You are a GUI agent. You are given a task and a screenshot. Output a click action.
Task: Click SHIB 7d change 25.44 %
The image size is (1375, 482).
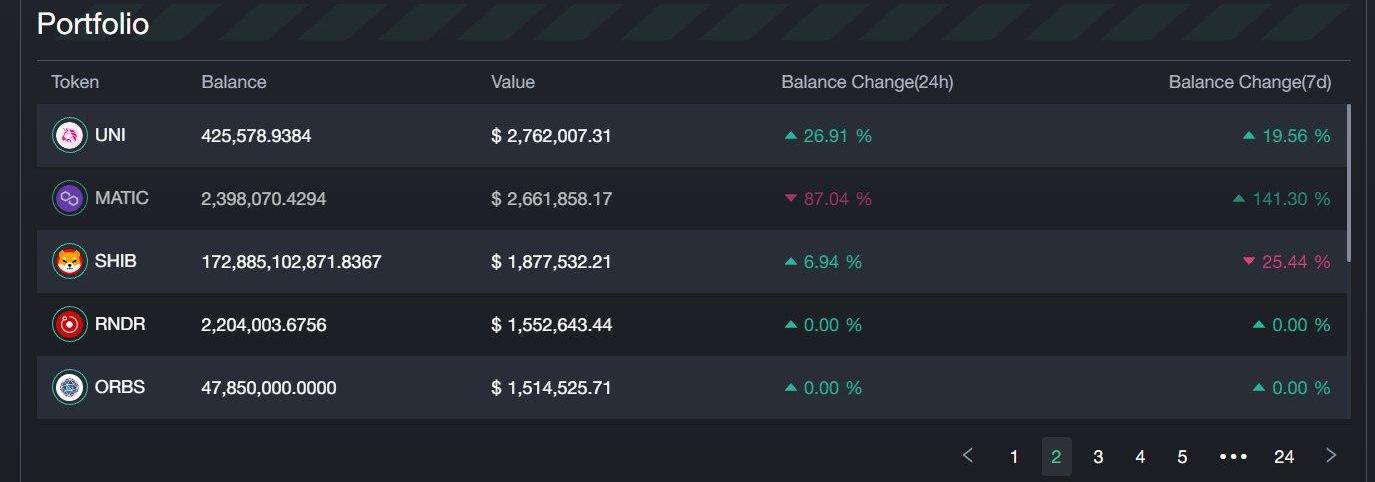click(1286, 262)
